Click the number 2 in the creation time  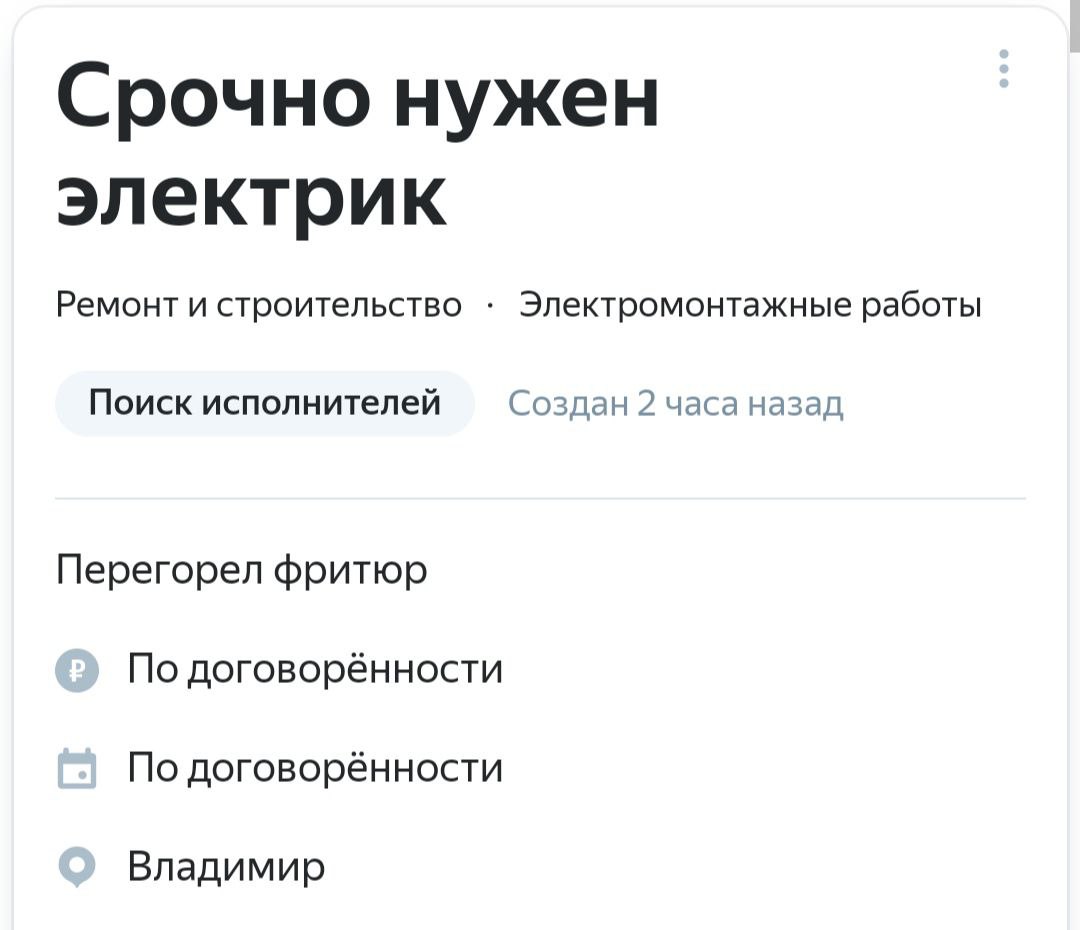coord(646,404)
